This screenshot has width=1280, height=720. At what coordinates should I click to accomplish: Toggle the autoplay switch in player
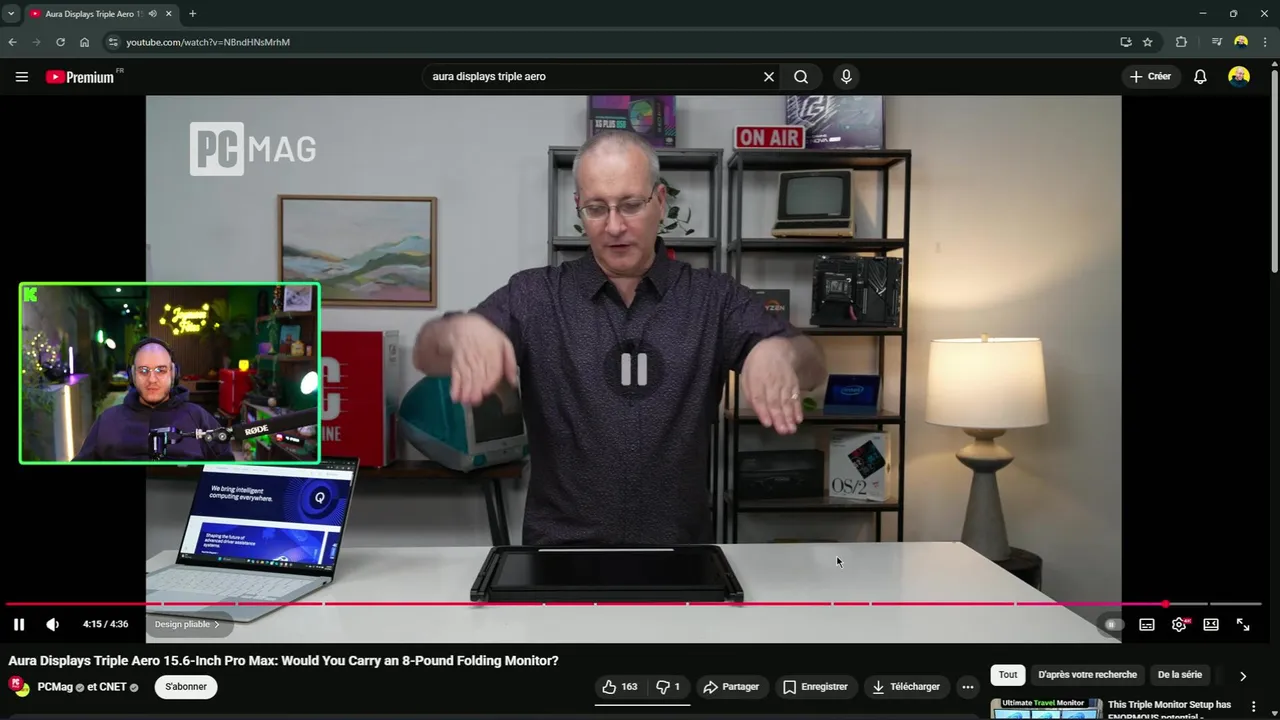(x=1112, y=624)
